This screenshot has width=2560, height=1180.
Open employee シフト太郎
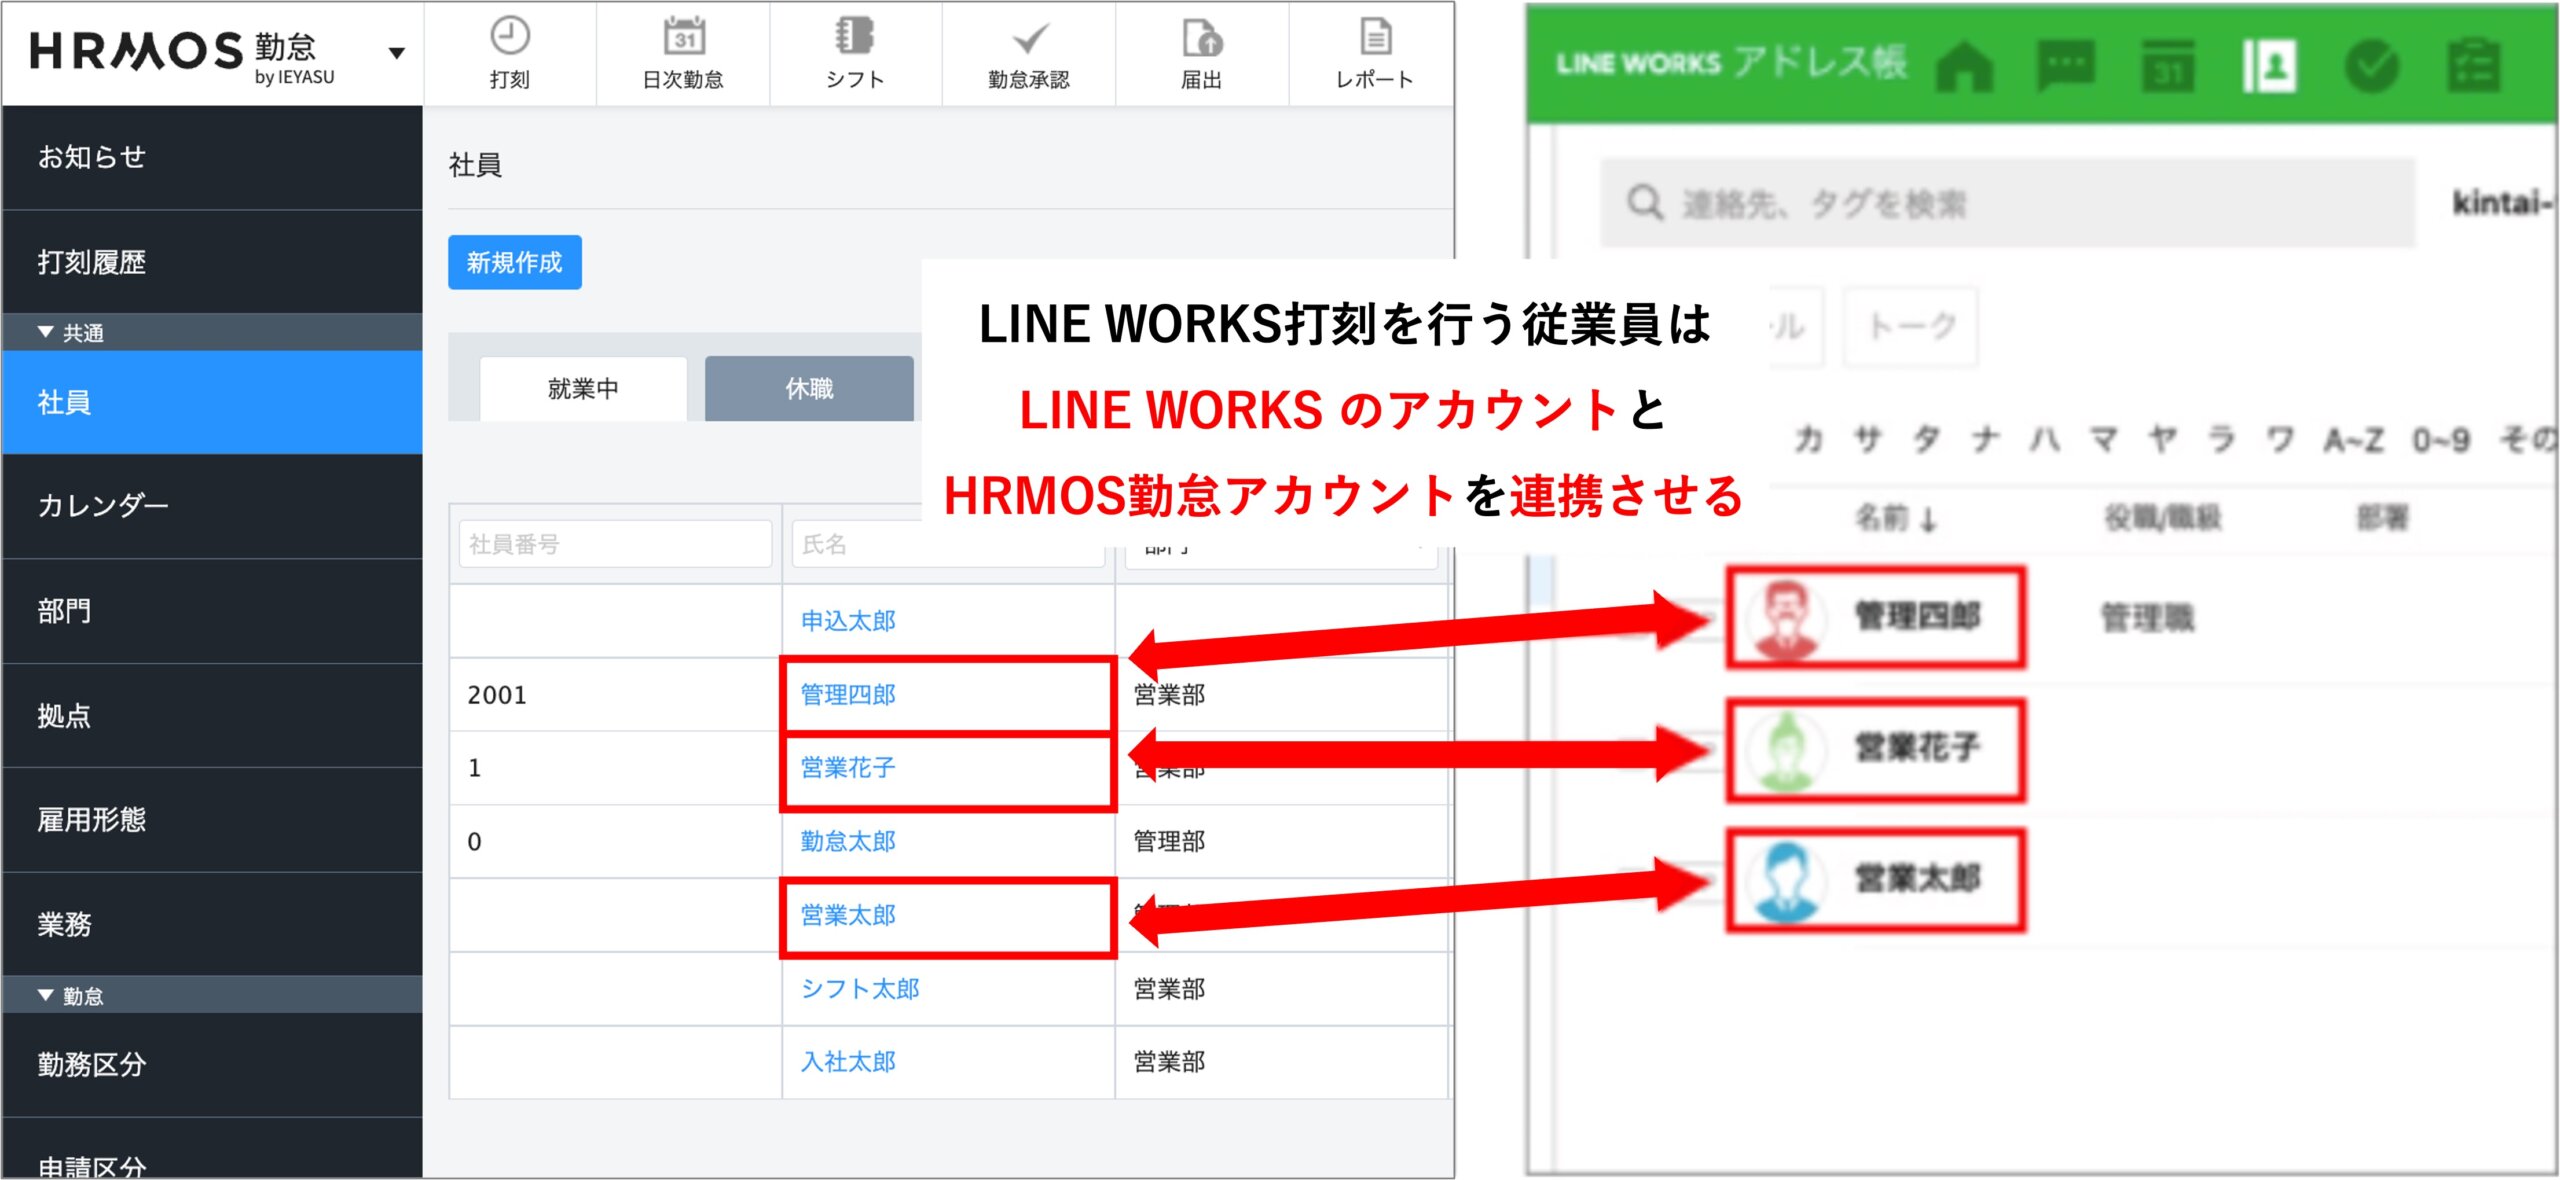tap(860, 989)
